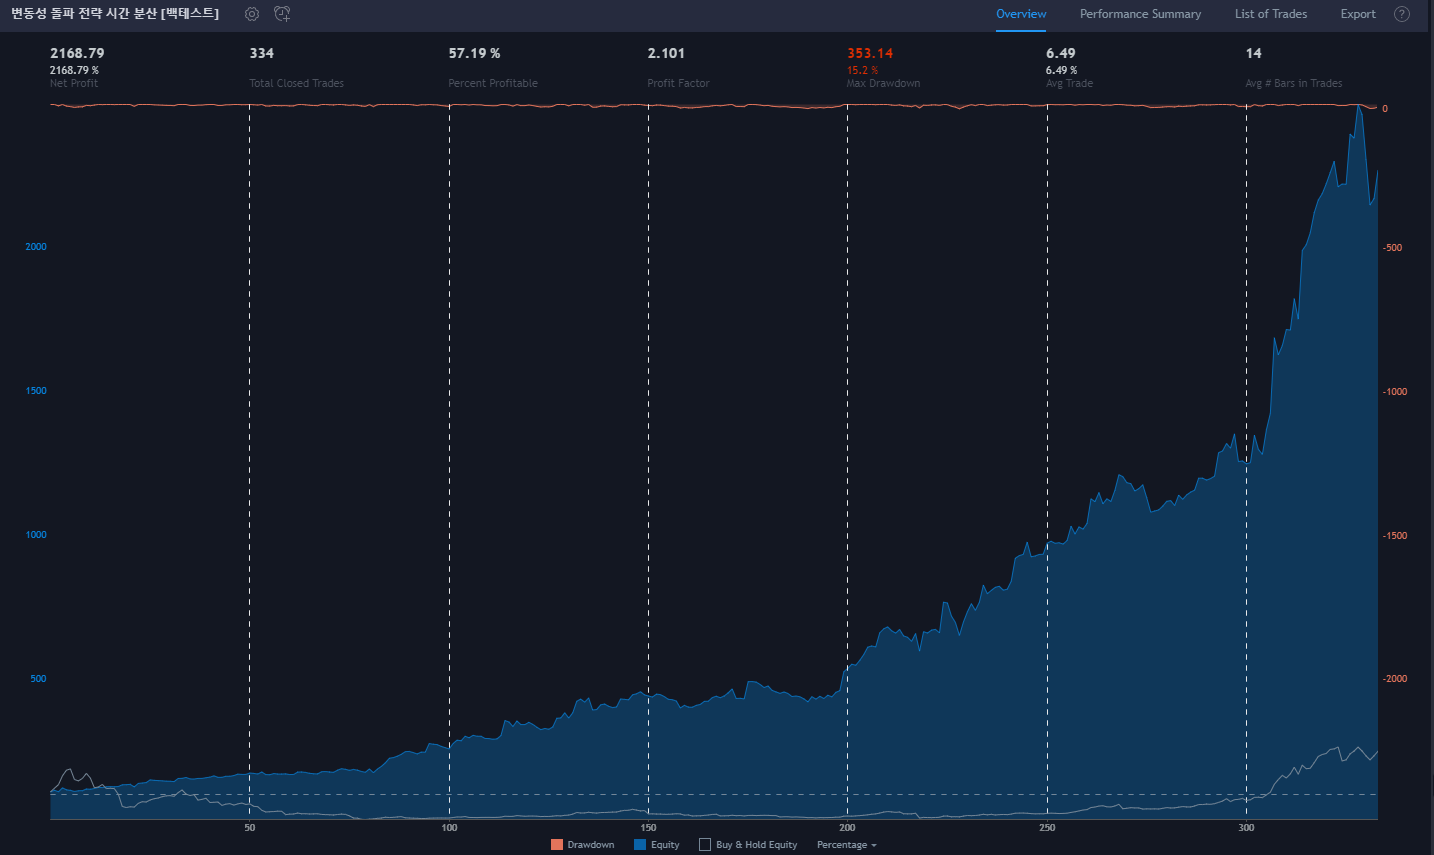Open the help question mark icon
Screen dimensions: 1434x855
point(1402,14)
